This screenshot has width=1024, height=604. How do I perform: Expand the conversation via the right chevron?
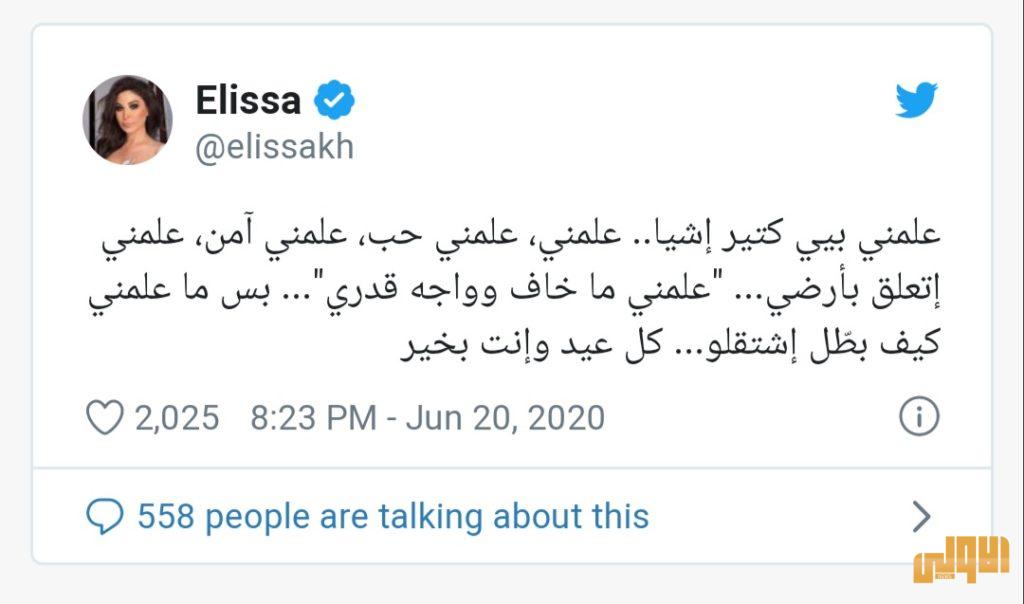tap(920, 516)
